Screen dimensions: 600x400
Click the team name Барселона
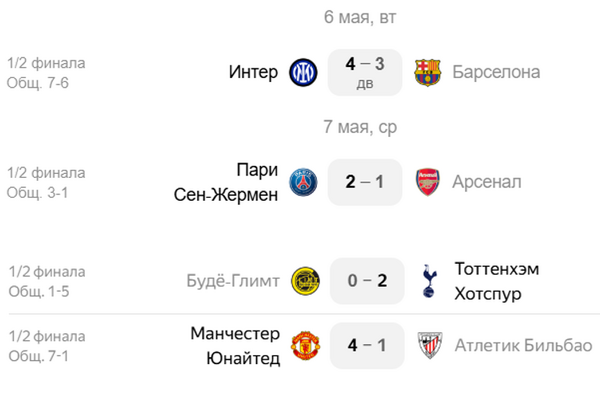[496, 72]
